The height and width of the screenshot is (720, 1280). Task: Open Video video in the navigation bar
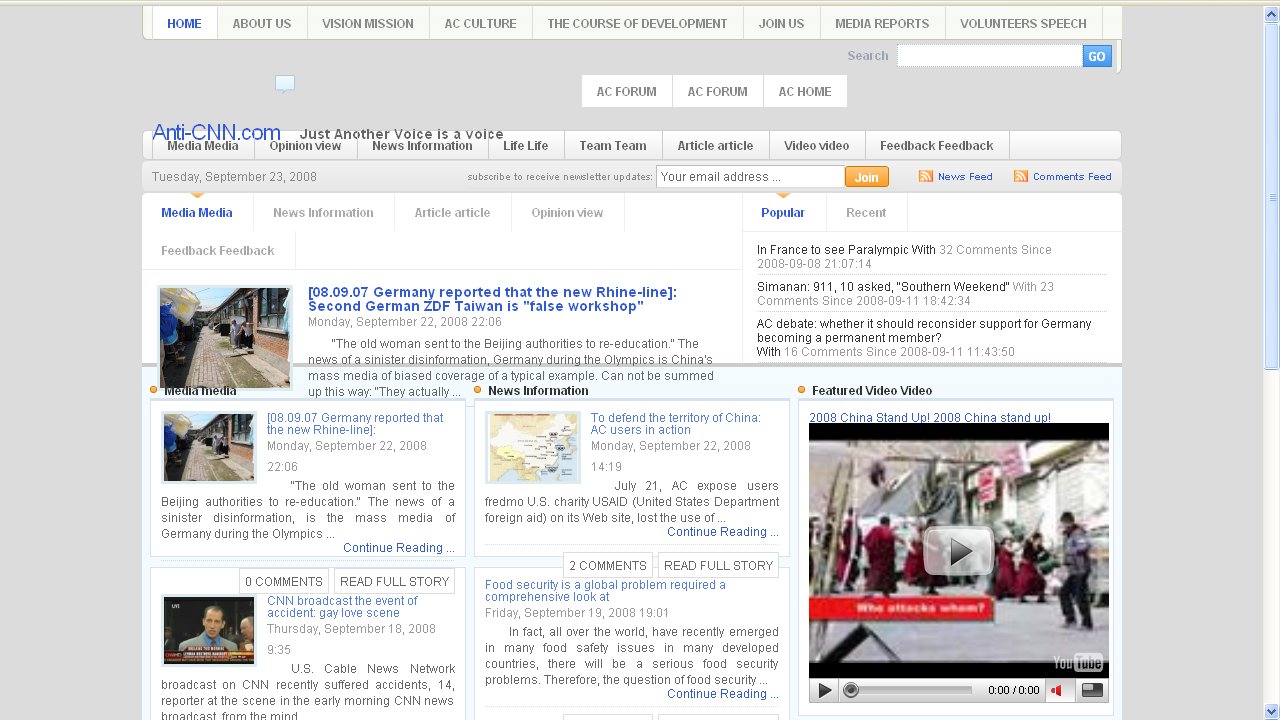click(817, 145)
